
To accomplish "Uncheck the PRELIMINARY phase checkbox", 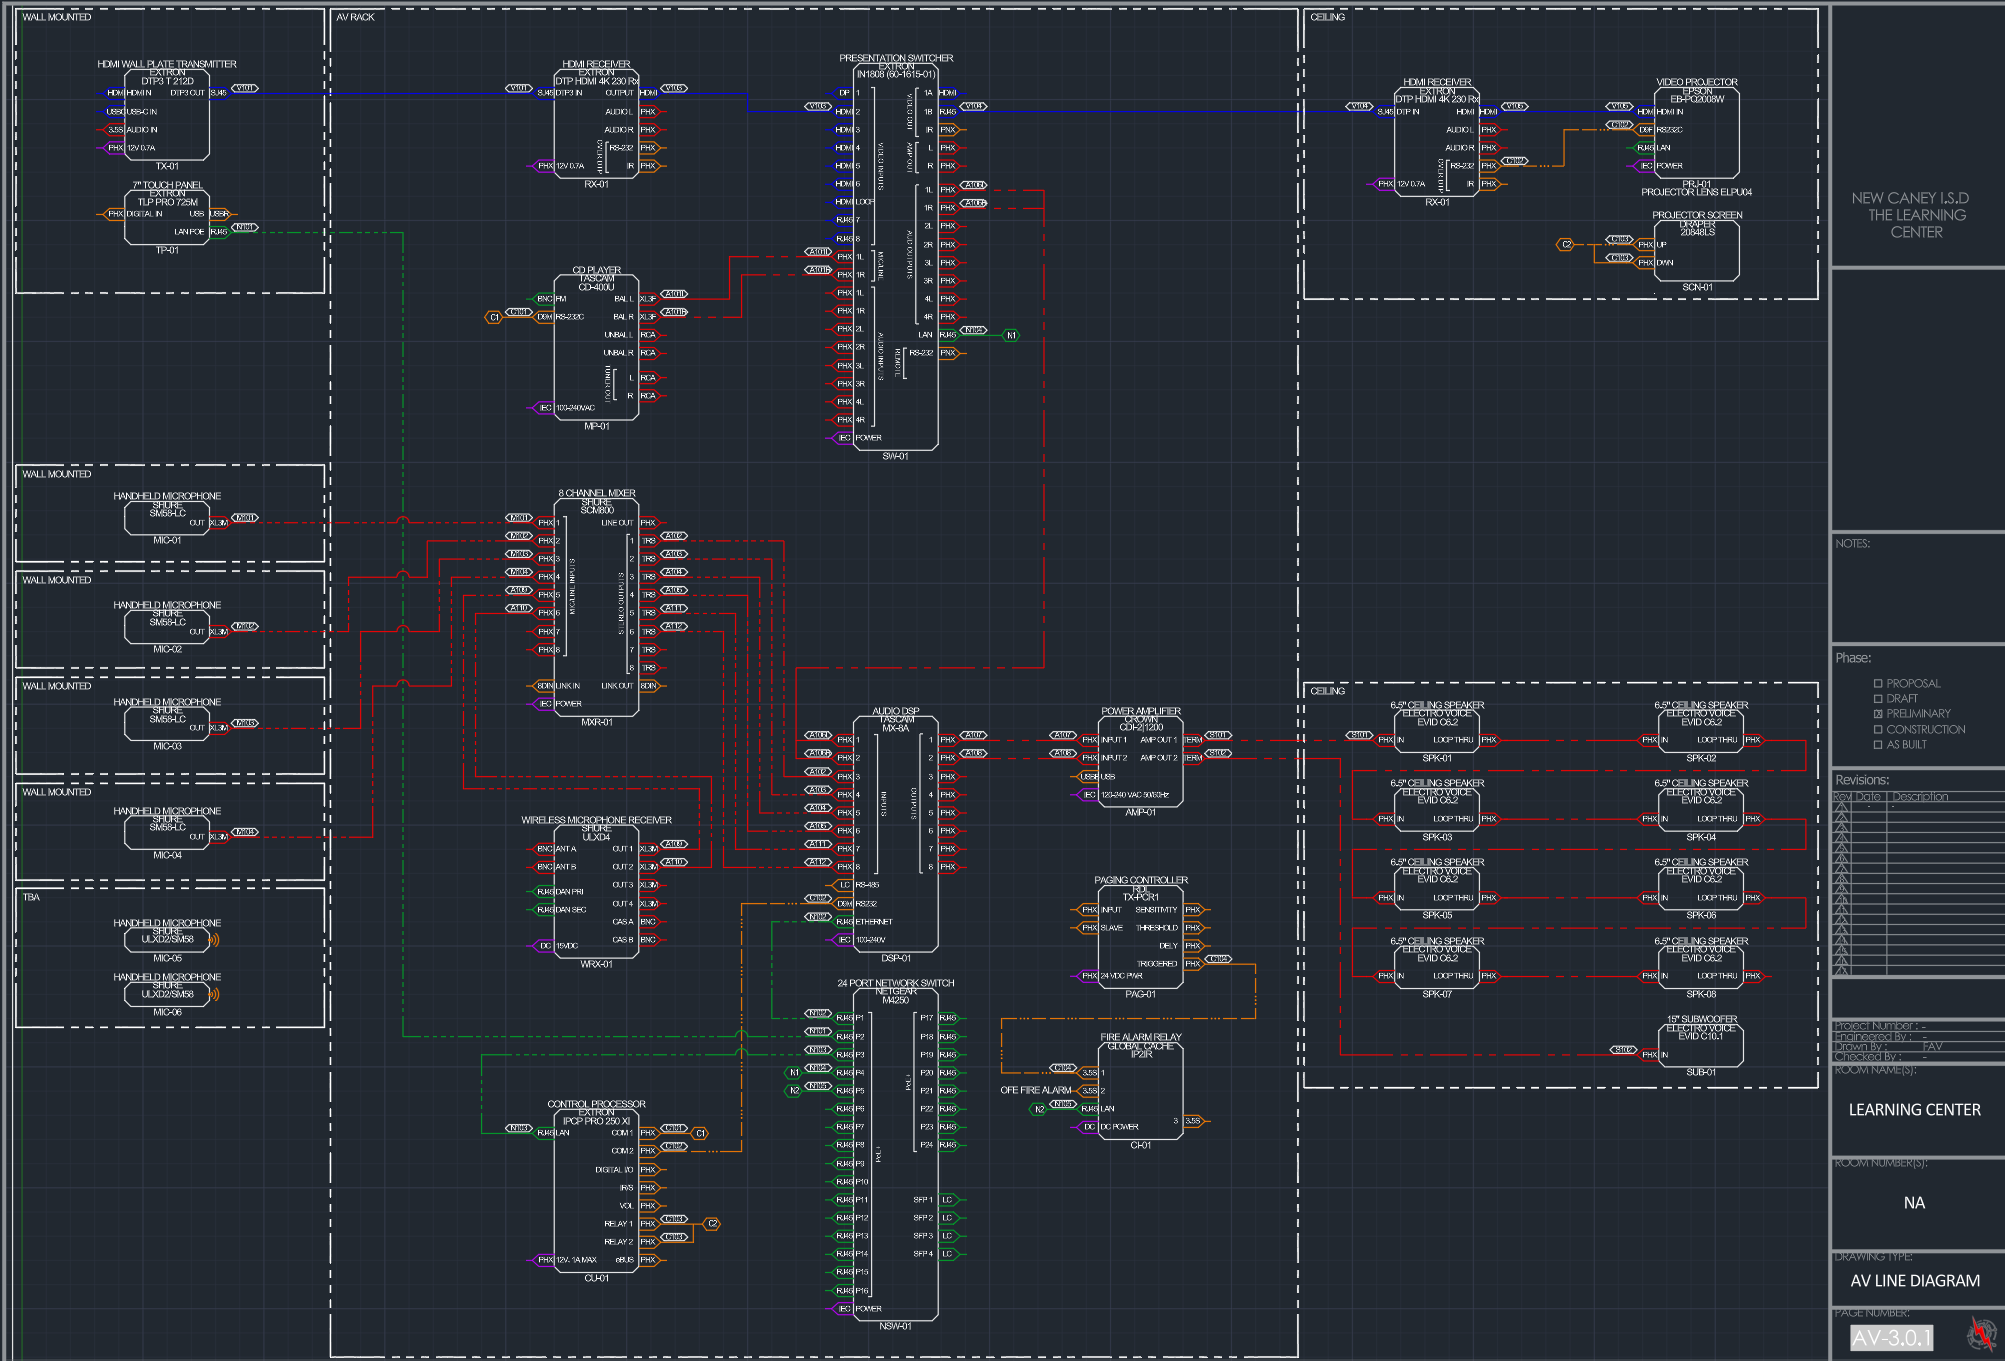I will [x=1878, y=714].
